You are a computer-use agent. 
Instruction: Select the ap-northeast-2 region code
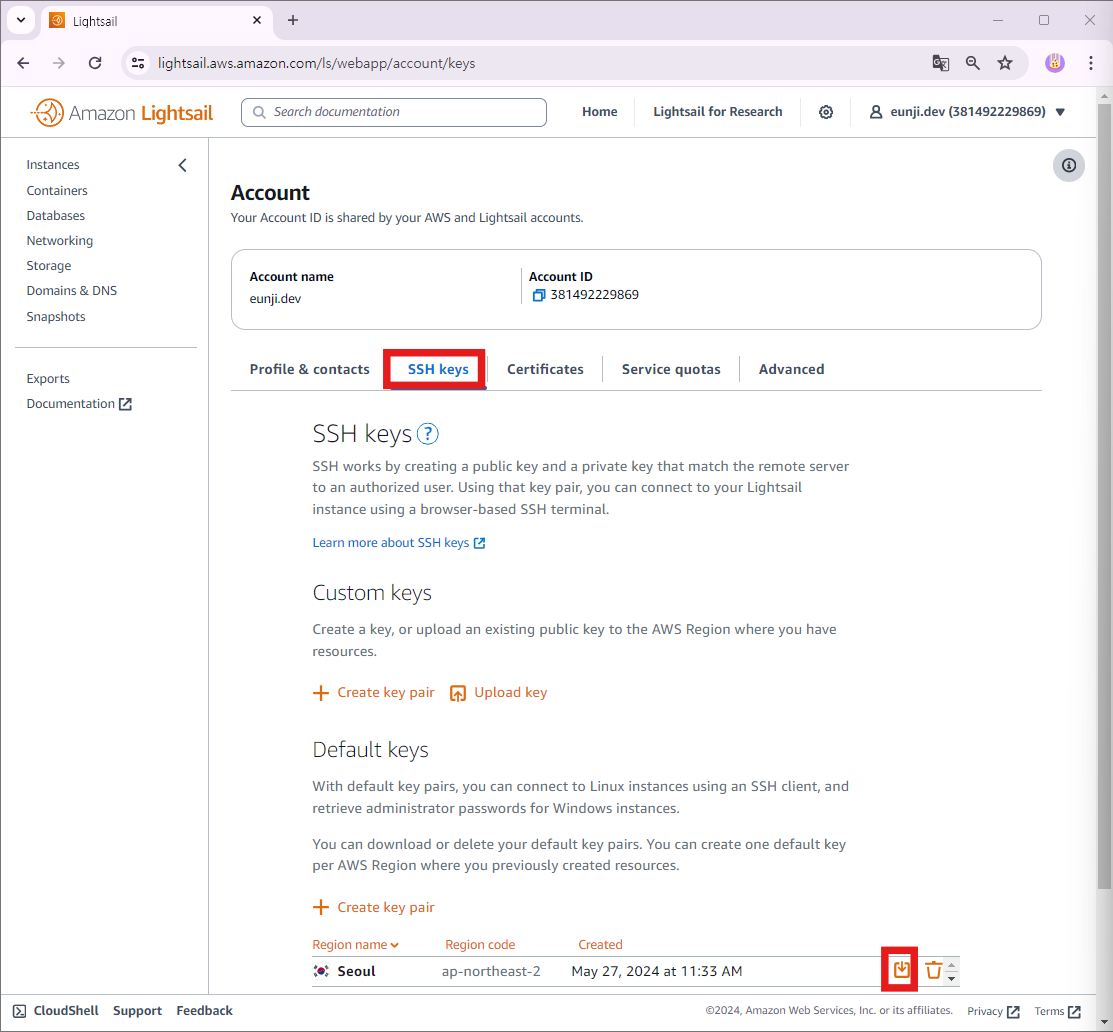(491, 972)
